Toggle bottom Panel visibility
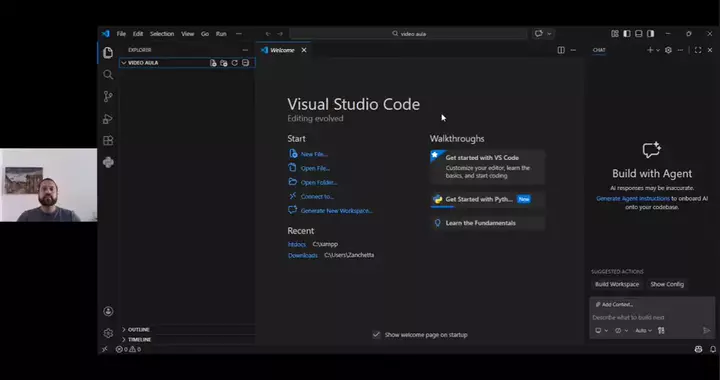The image size is (720, 380). coord(639,34)
